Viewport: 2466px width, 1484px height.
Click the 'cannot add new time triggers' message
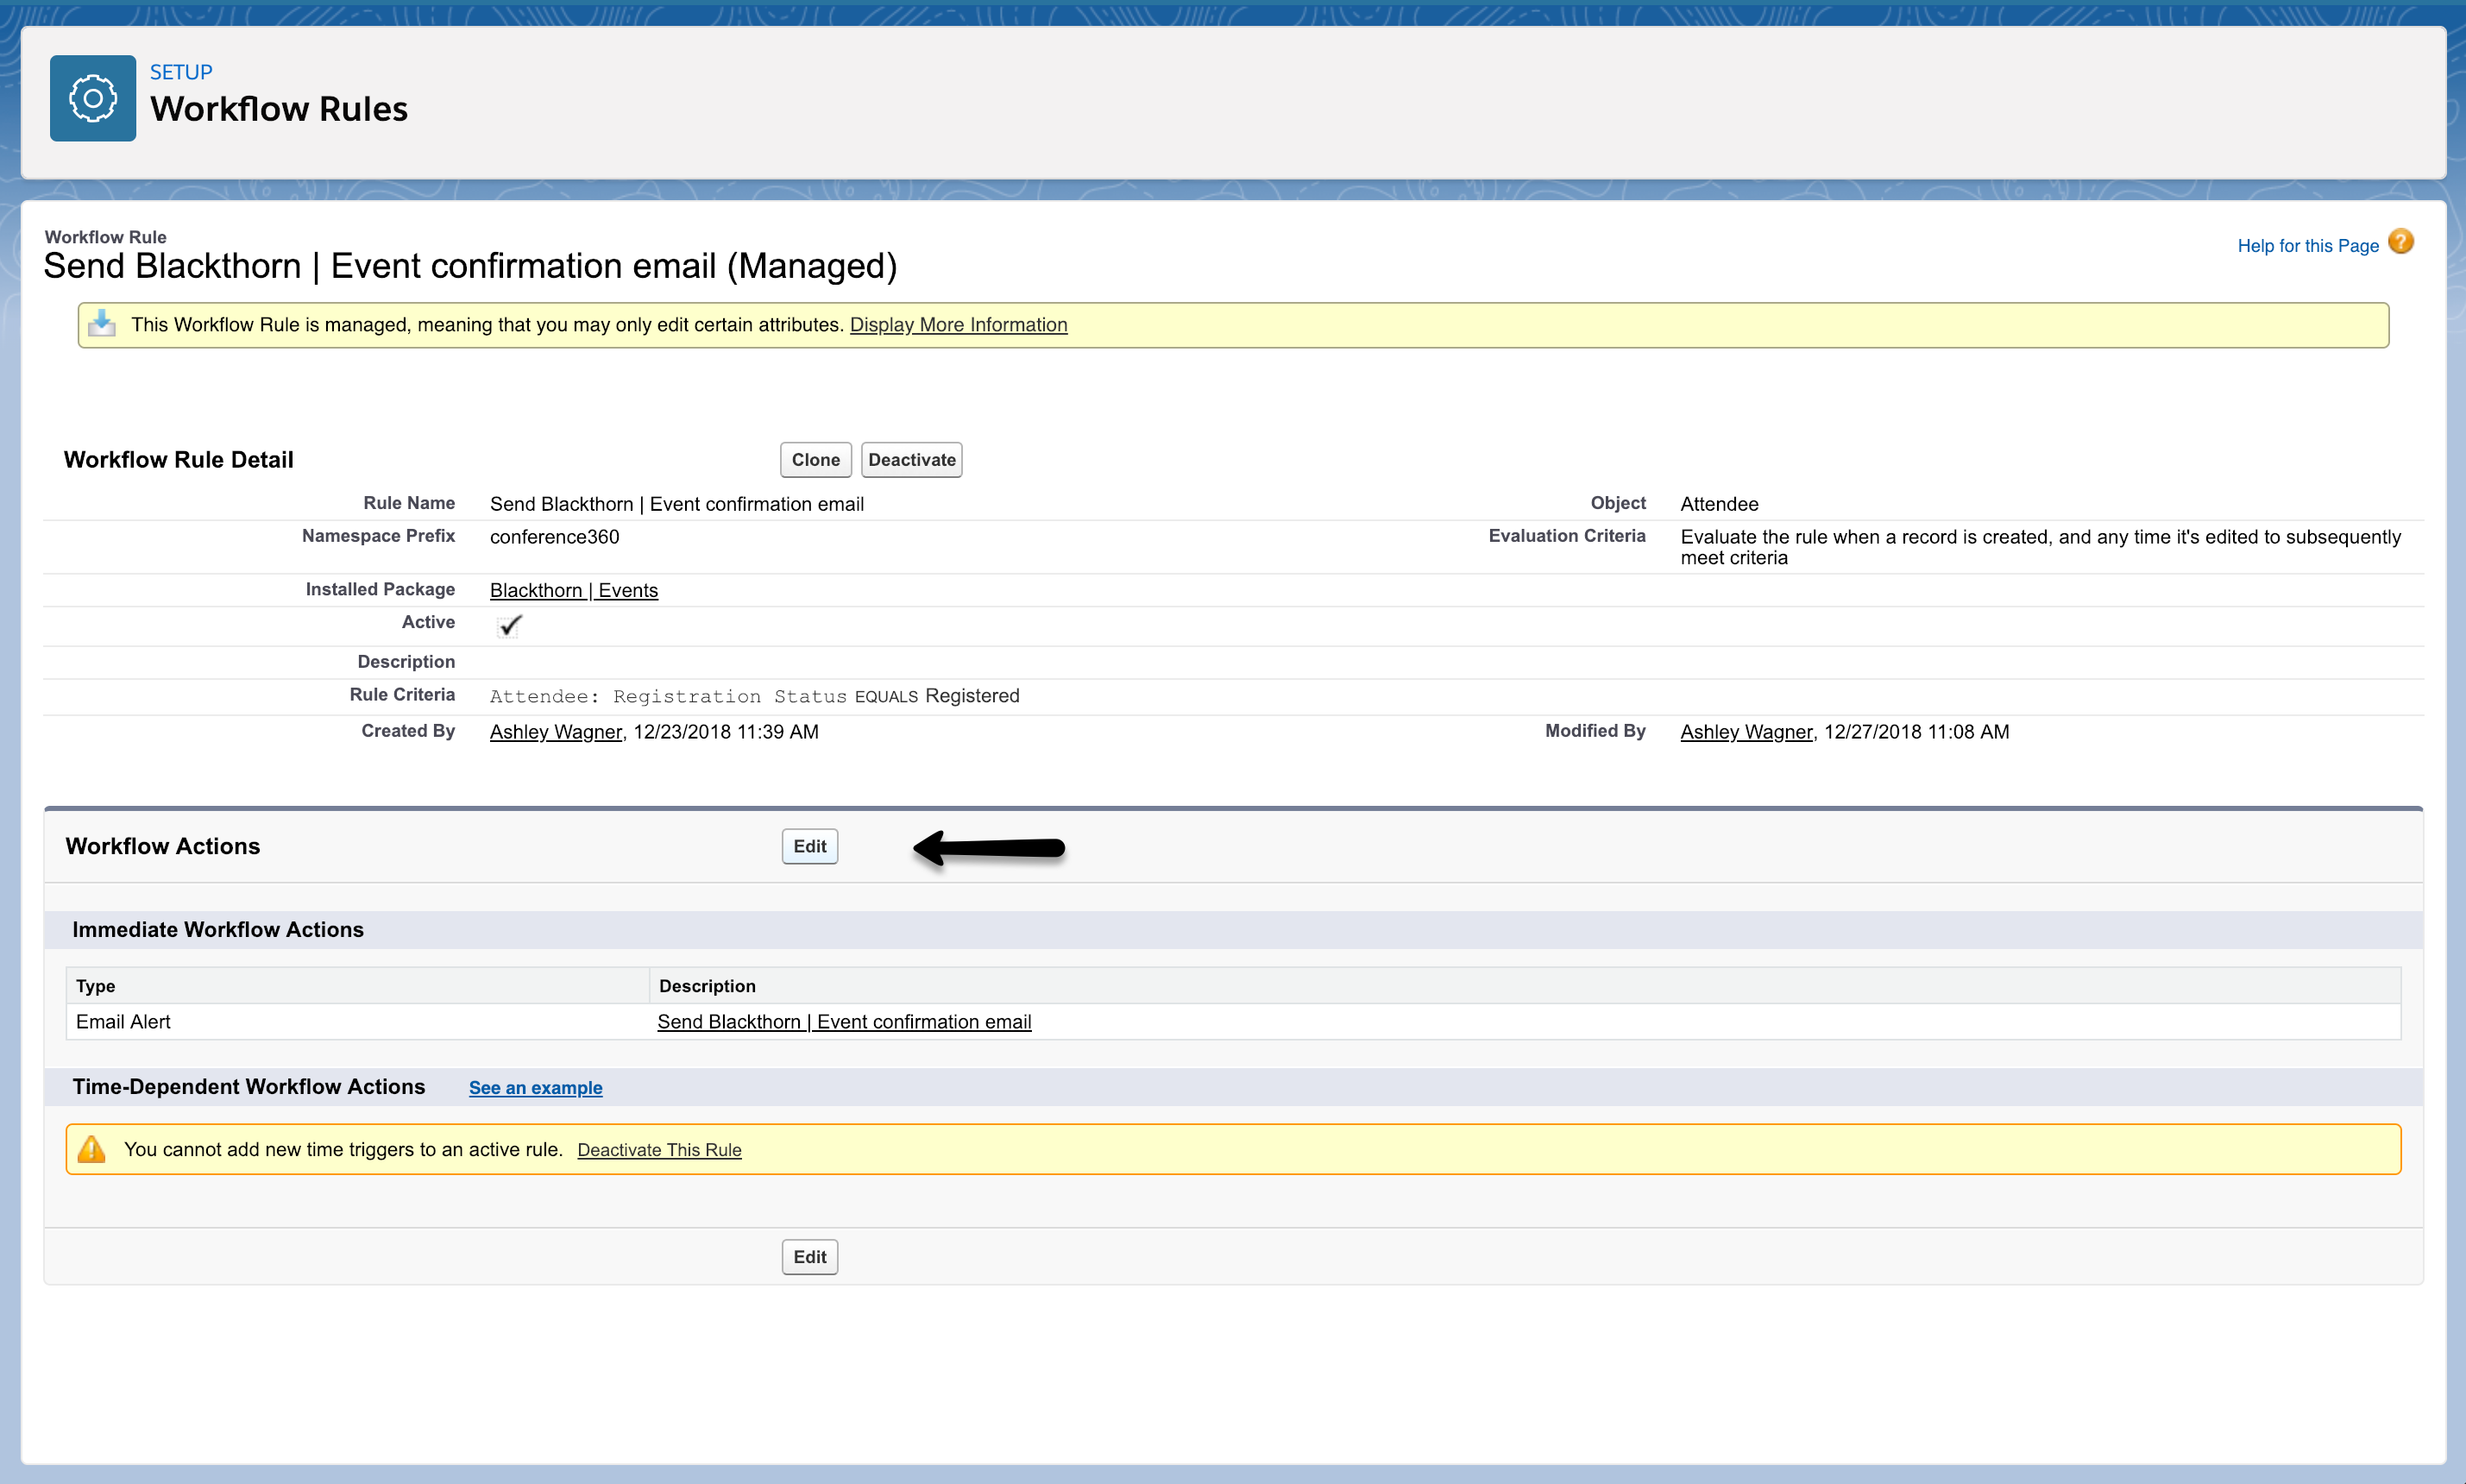[343, 1150]
